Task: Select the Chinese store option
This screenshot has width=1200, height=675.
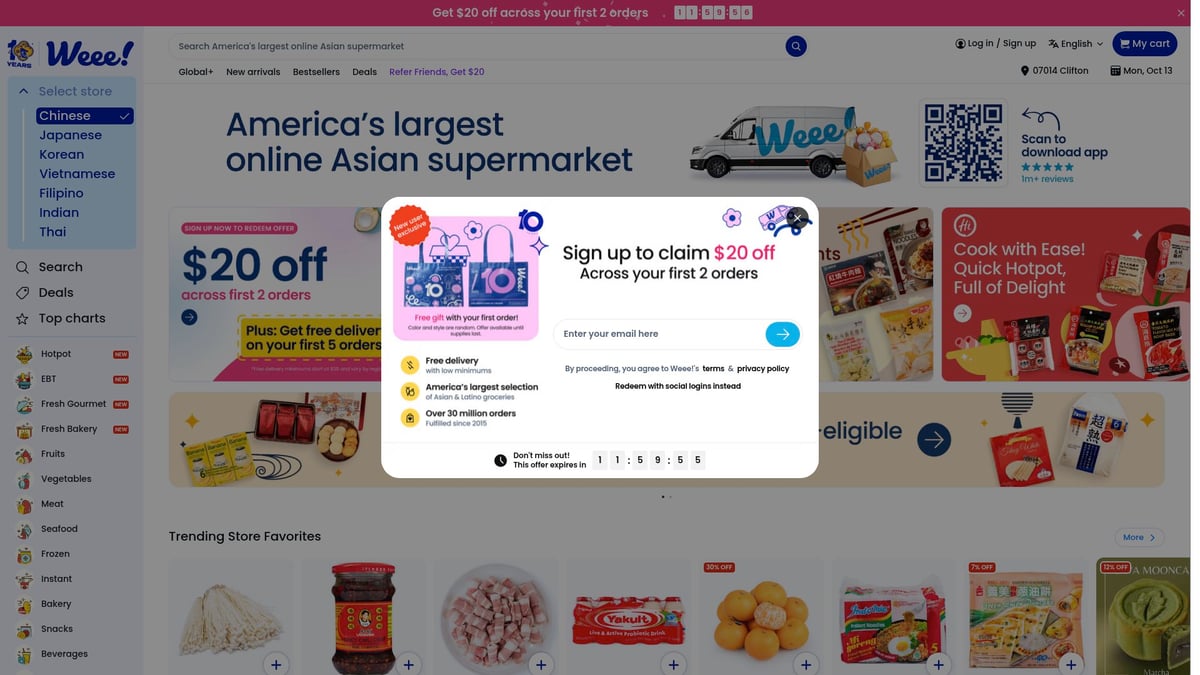Action: pyautogui.click(x=85, y=116)
